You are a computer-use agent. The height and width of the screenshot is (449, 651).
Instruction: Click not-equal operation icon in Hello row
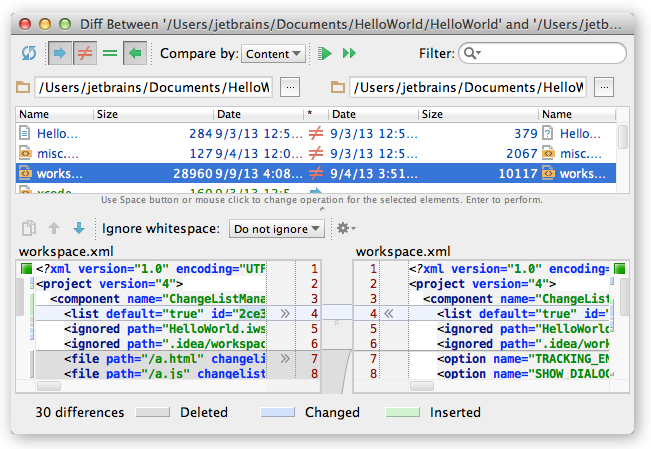tap(316, 133)
